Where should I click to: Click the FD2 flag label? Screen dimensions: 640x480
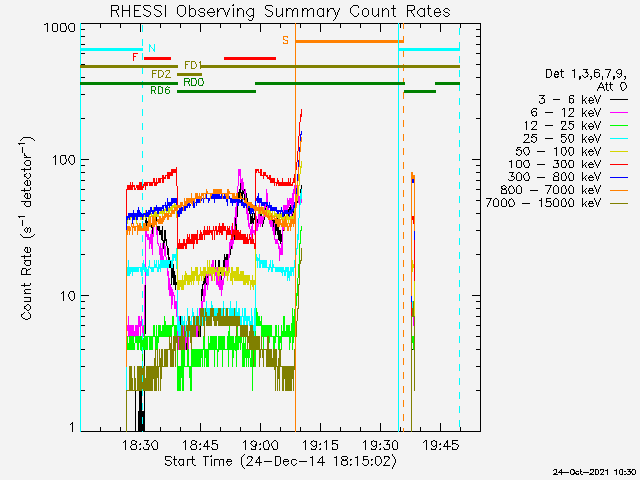(161, 74)
